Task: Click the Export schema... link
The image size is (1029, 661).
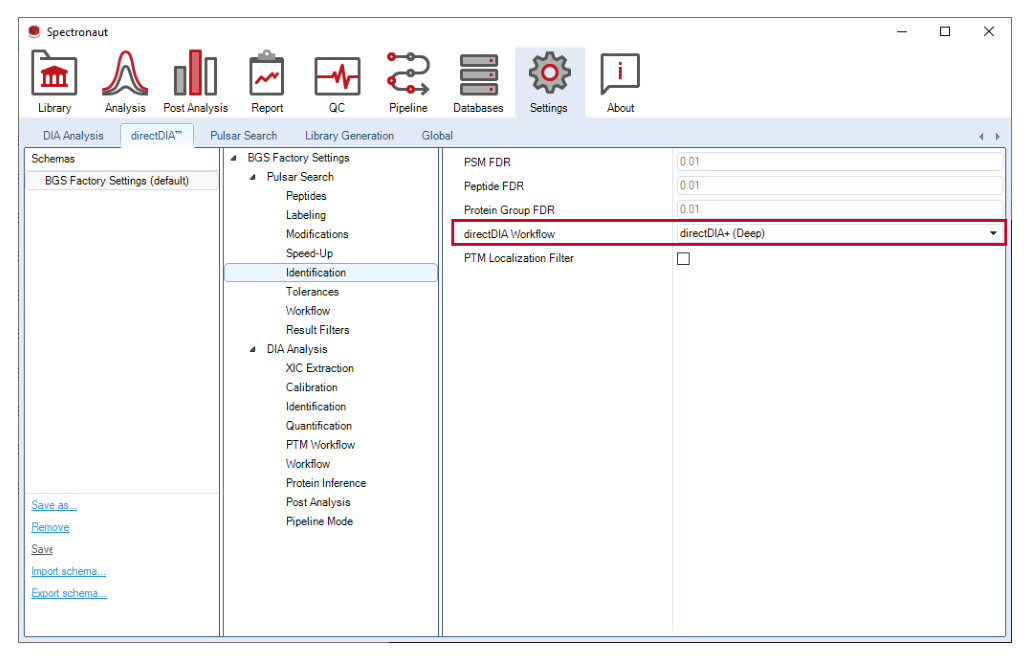Action: point(69,593)
